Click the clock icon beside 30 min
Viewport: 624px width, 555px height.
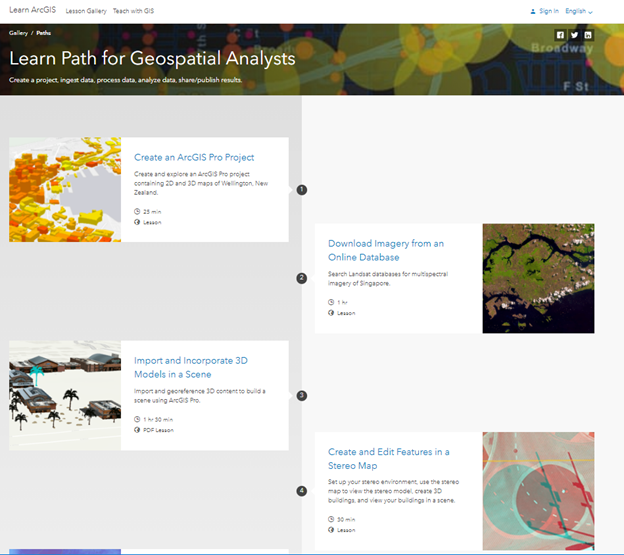pos(331,519)
